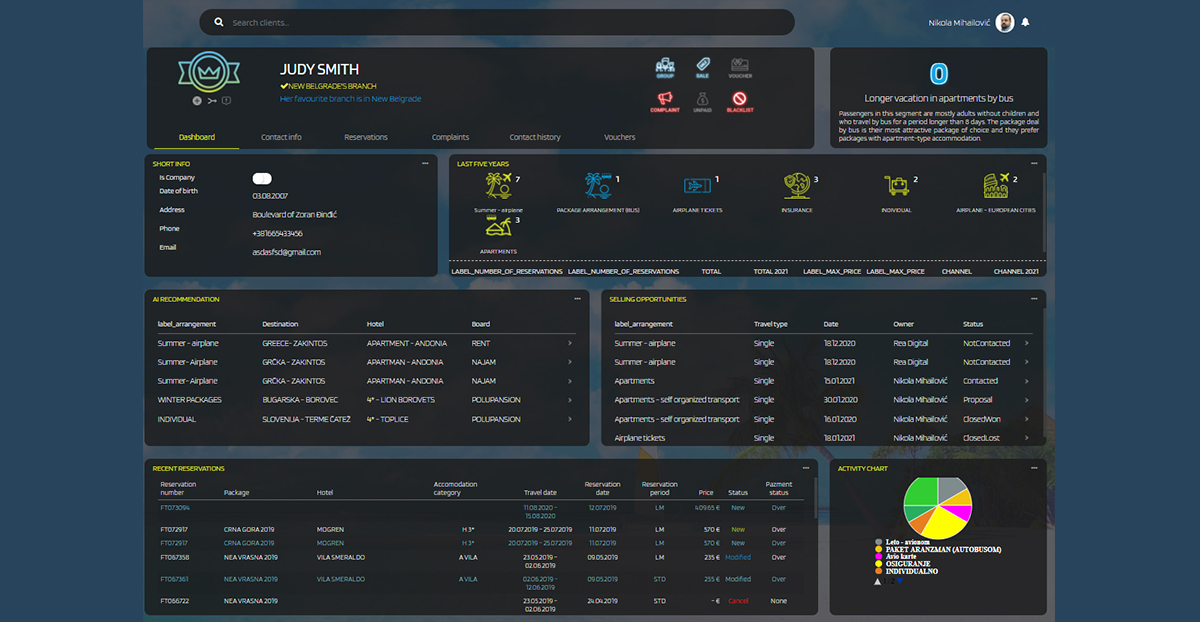
Task: Open the Contact history tab
Action: [x=535, y=137]
